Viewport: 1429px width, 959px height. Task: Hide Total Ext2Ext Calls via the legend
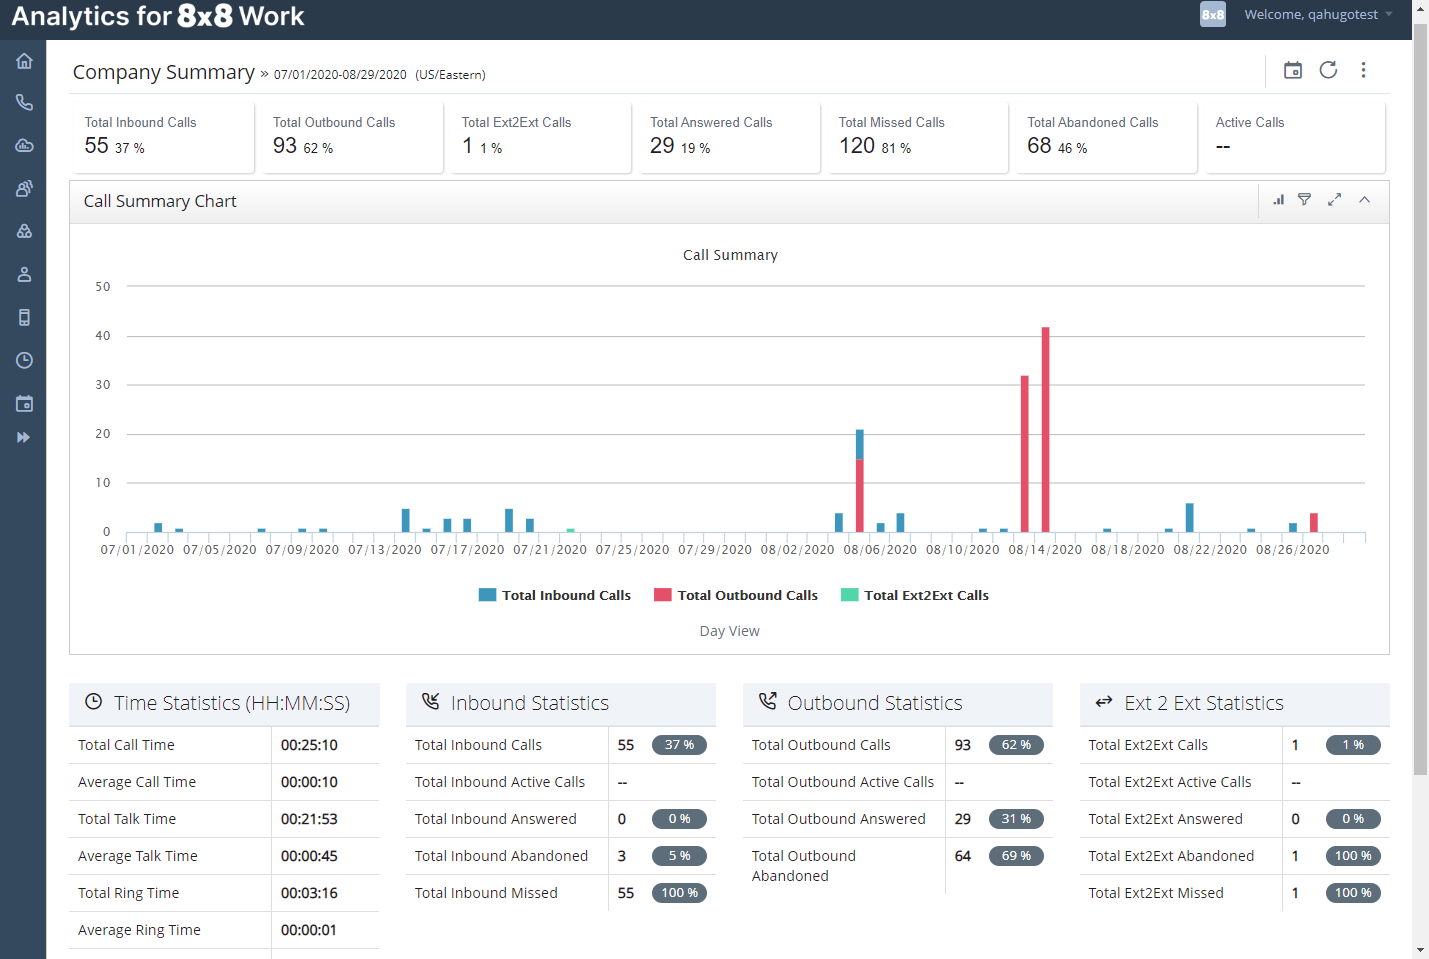914,595
